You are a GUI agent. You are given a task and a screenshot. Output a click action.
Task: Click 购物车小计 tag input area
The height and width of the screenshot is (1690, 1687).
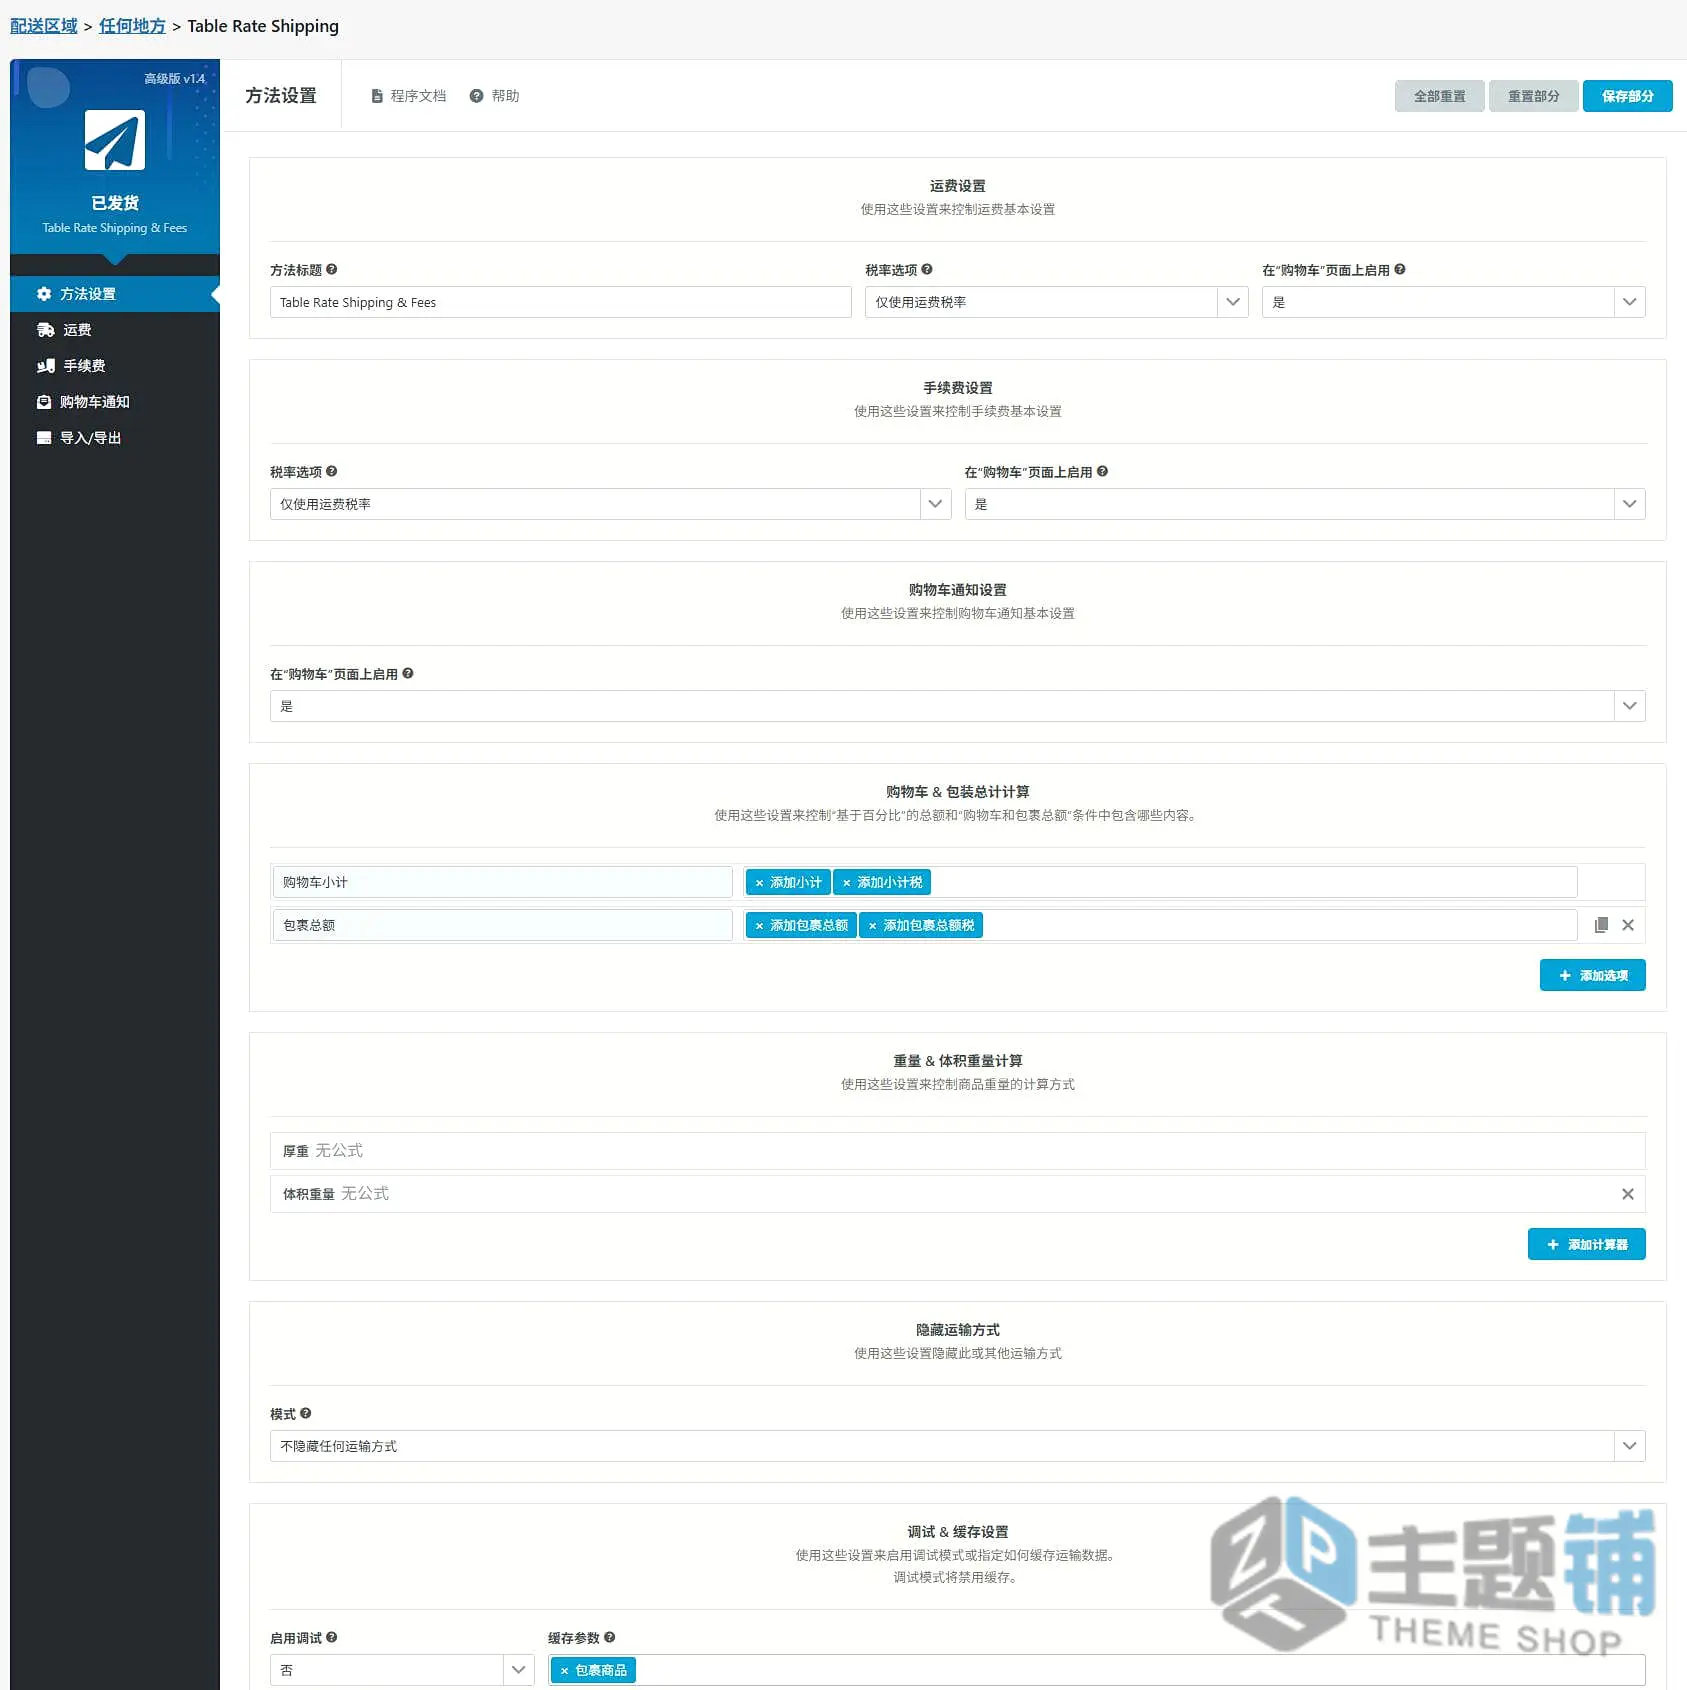(1160, 882)
